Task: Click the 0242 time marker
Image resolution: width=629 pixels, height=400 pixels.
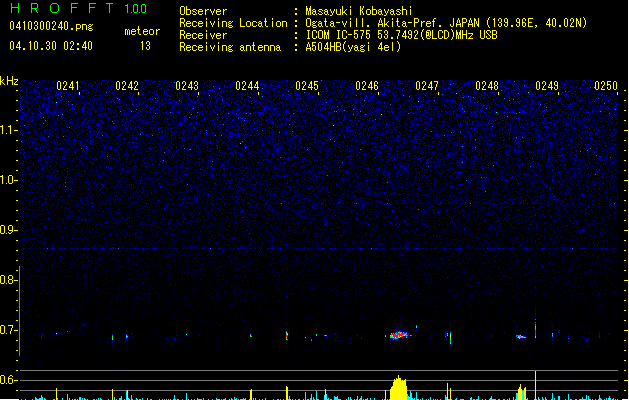Action: [127, 85]
